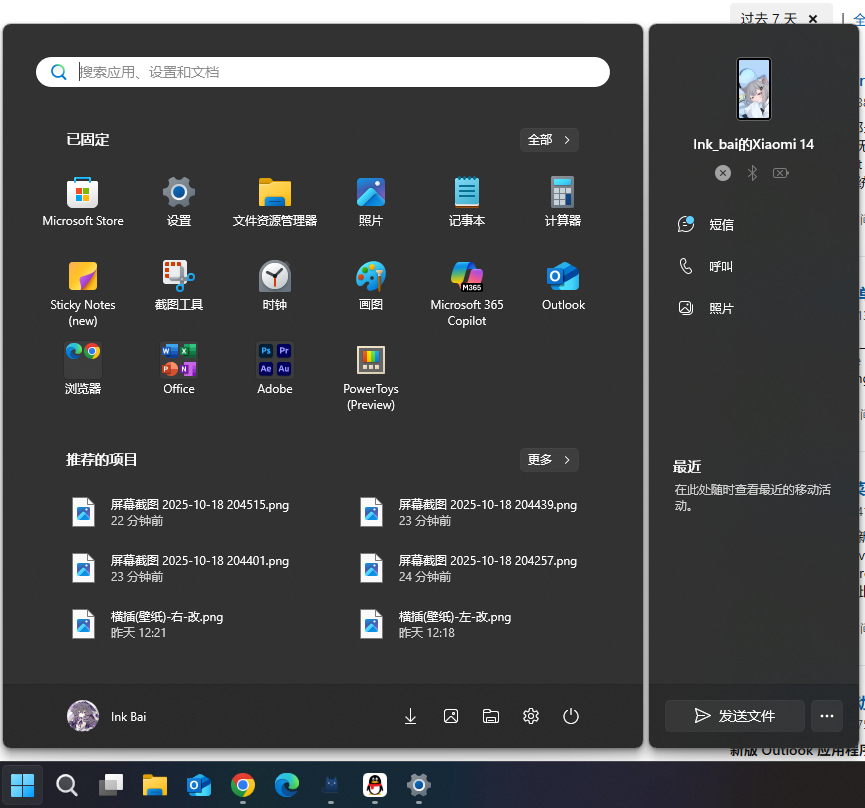Open File Explorer icon in Start footer

tap(490, 716)
